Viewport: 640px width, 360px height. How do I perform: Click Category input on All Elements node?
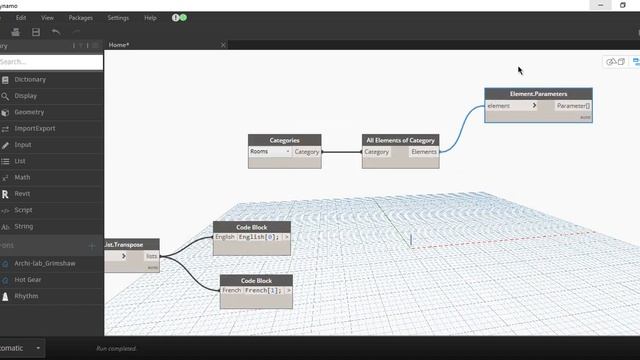click(376, 152)
